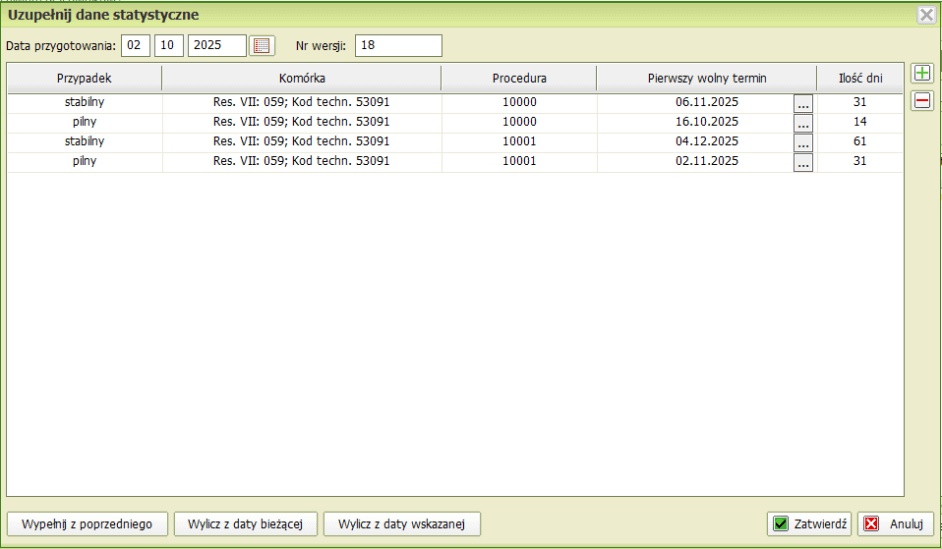This screenshot has height=549, width=942.
Task: Close the Uzupełnij dane statystyczne dialog
Action: pos(926,15)
